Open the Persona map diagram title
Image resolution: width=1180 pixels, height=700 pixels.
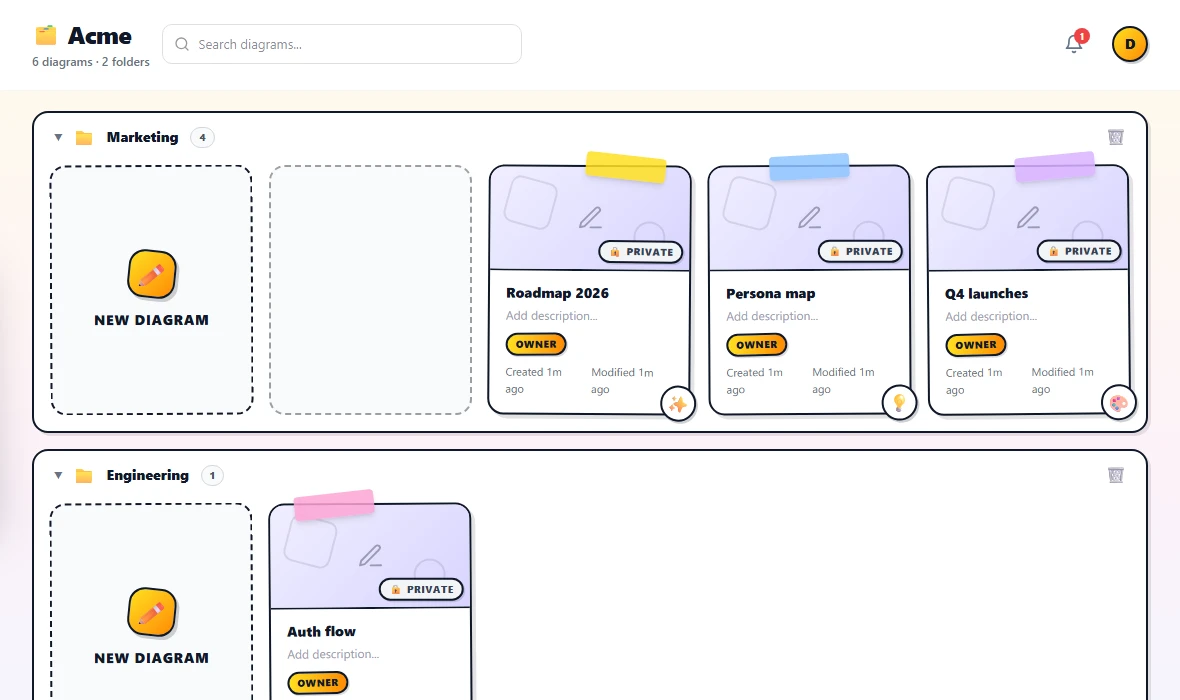pos(771,294)
